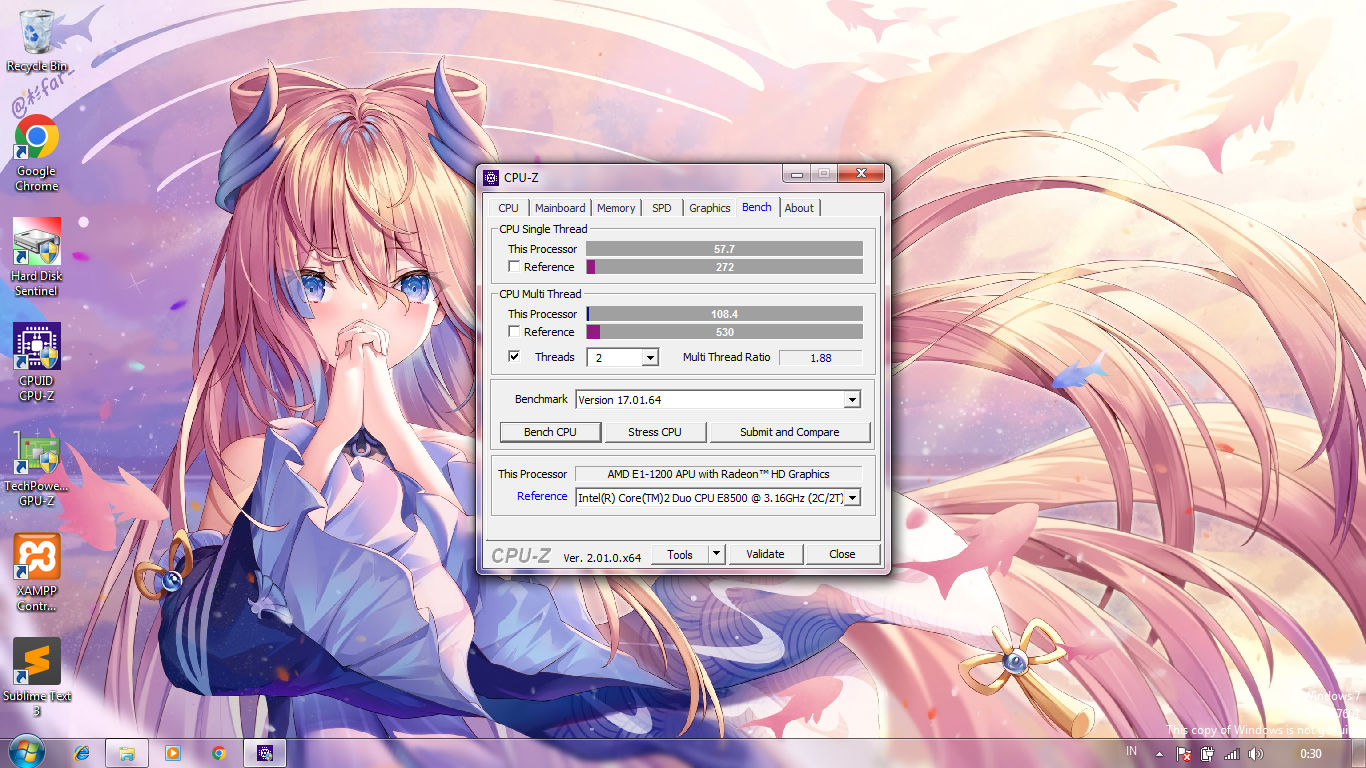Switch to the Memory tab
This screenshot has height=768, width=1366.
point(616,208)
